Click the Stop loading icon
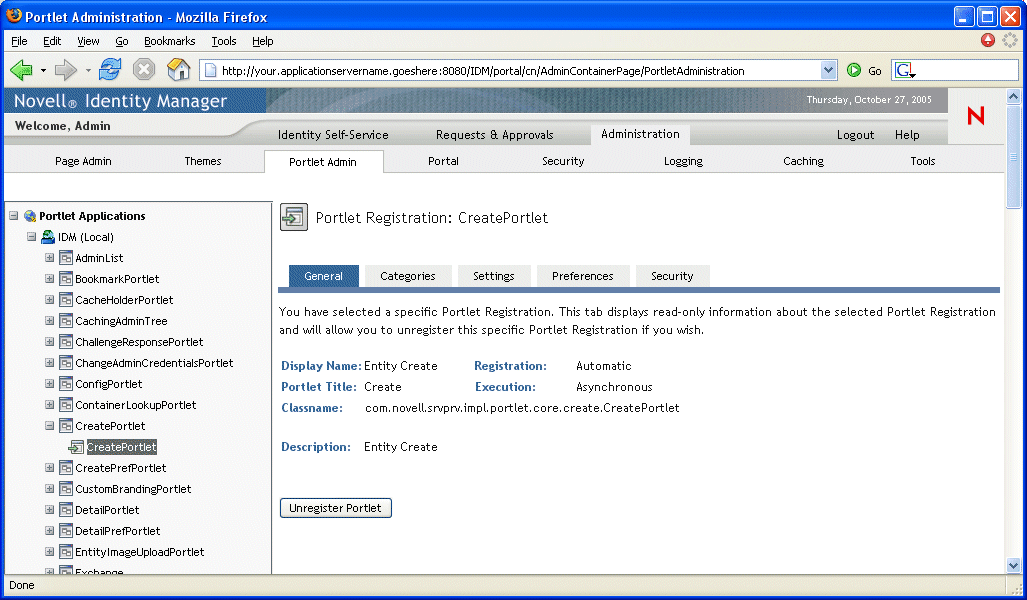This screenshot has height=600, width=1027. 144,70
